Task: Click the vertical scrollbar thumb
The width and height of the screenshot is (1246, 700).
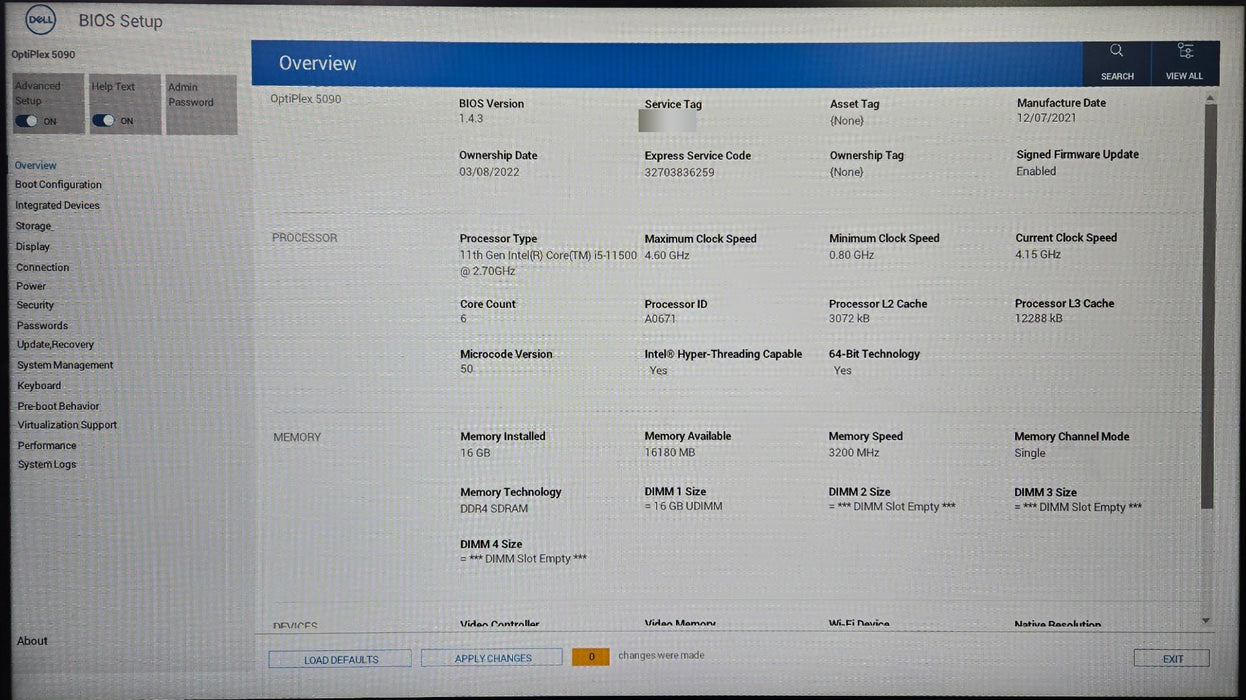Action: (1210, 305)
